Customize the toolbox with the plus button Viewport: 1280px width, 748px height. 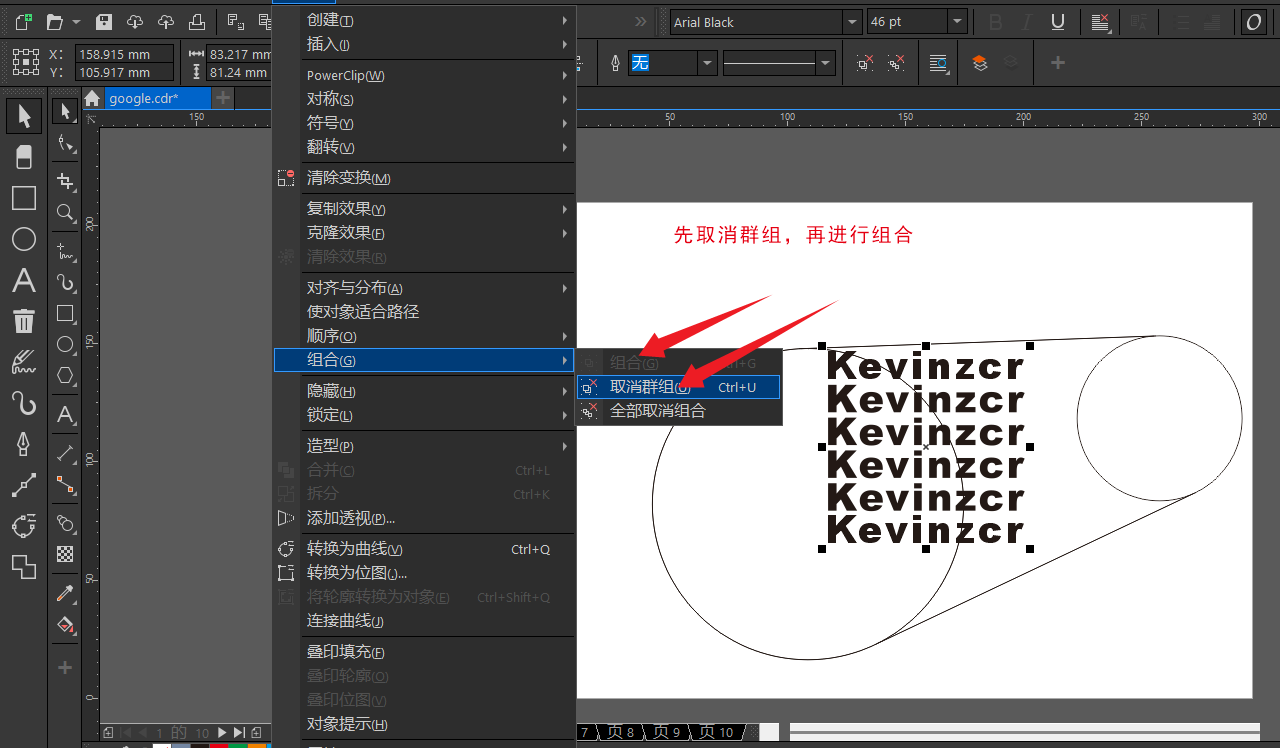(x=65, y=667)
